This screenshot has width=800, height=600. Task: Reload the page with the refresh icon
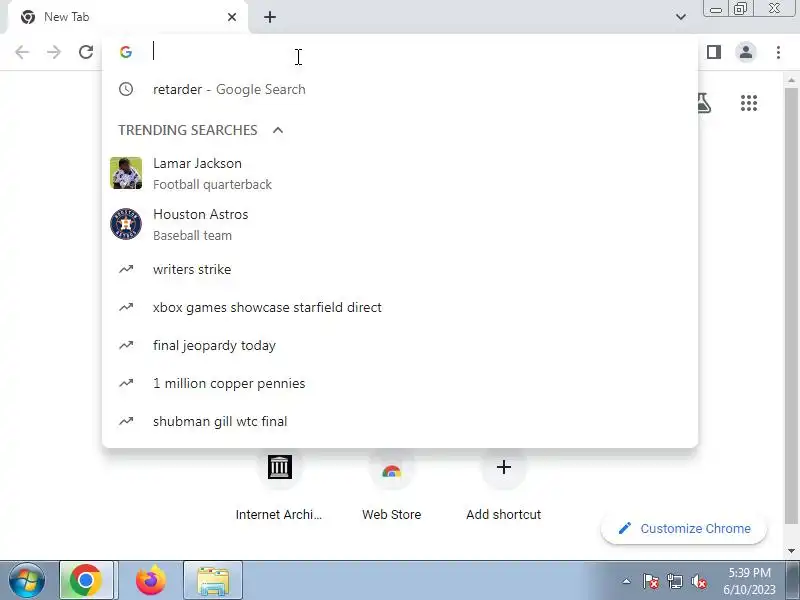click(86, 52)
